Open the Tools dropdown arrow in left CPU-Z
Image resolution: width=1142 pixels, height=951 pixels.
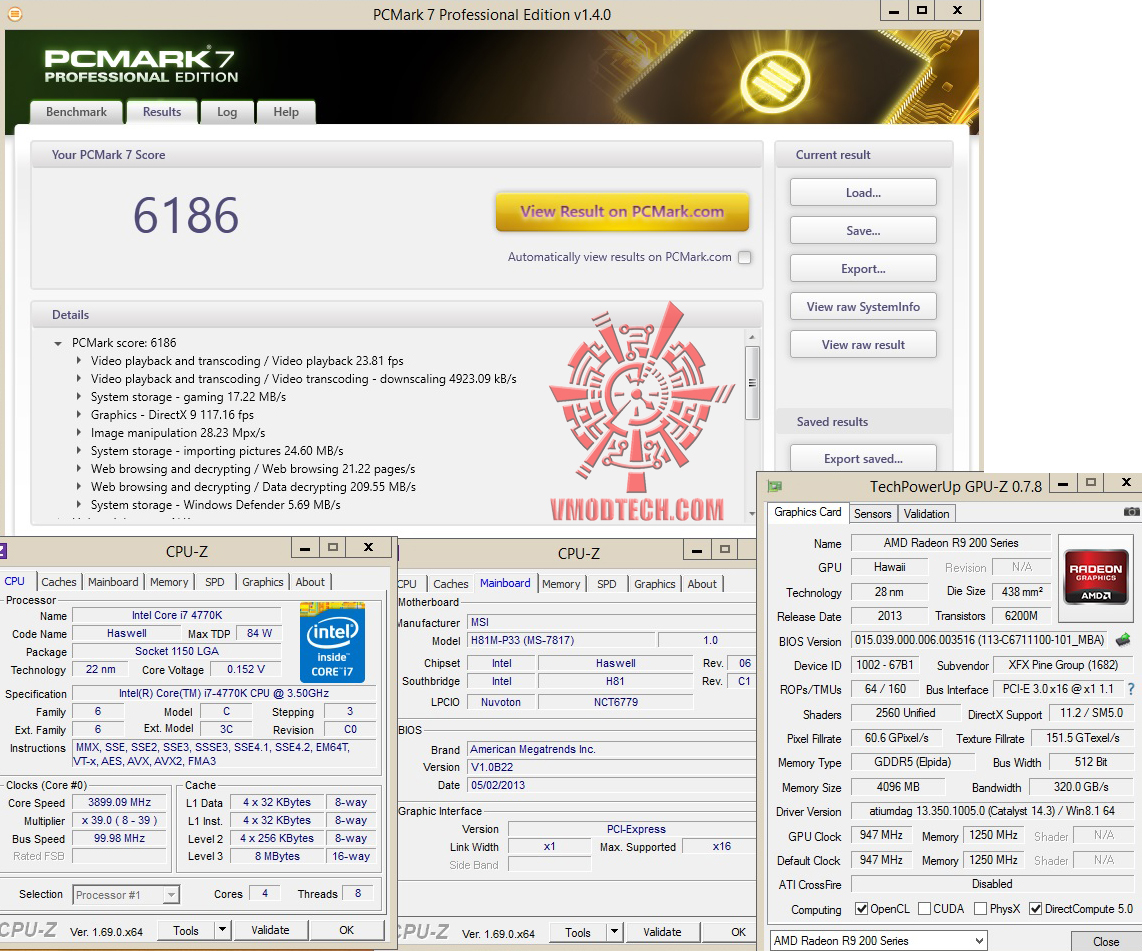click(223, 930)
